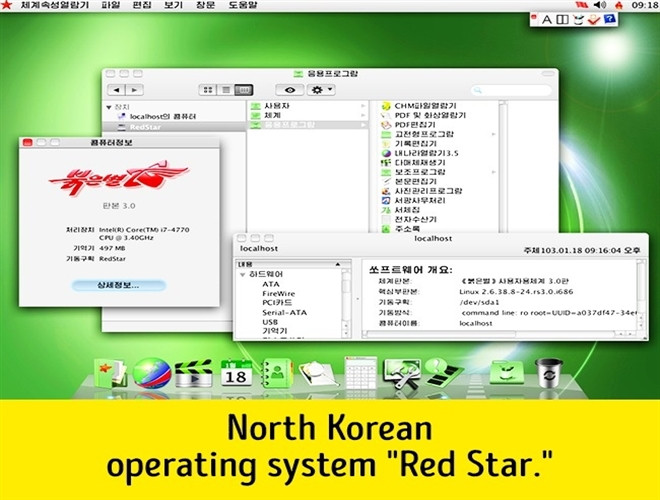Switch file browser to list view
Viewport: 660px width, 500px height.
(x=224, y=89)
